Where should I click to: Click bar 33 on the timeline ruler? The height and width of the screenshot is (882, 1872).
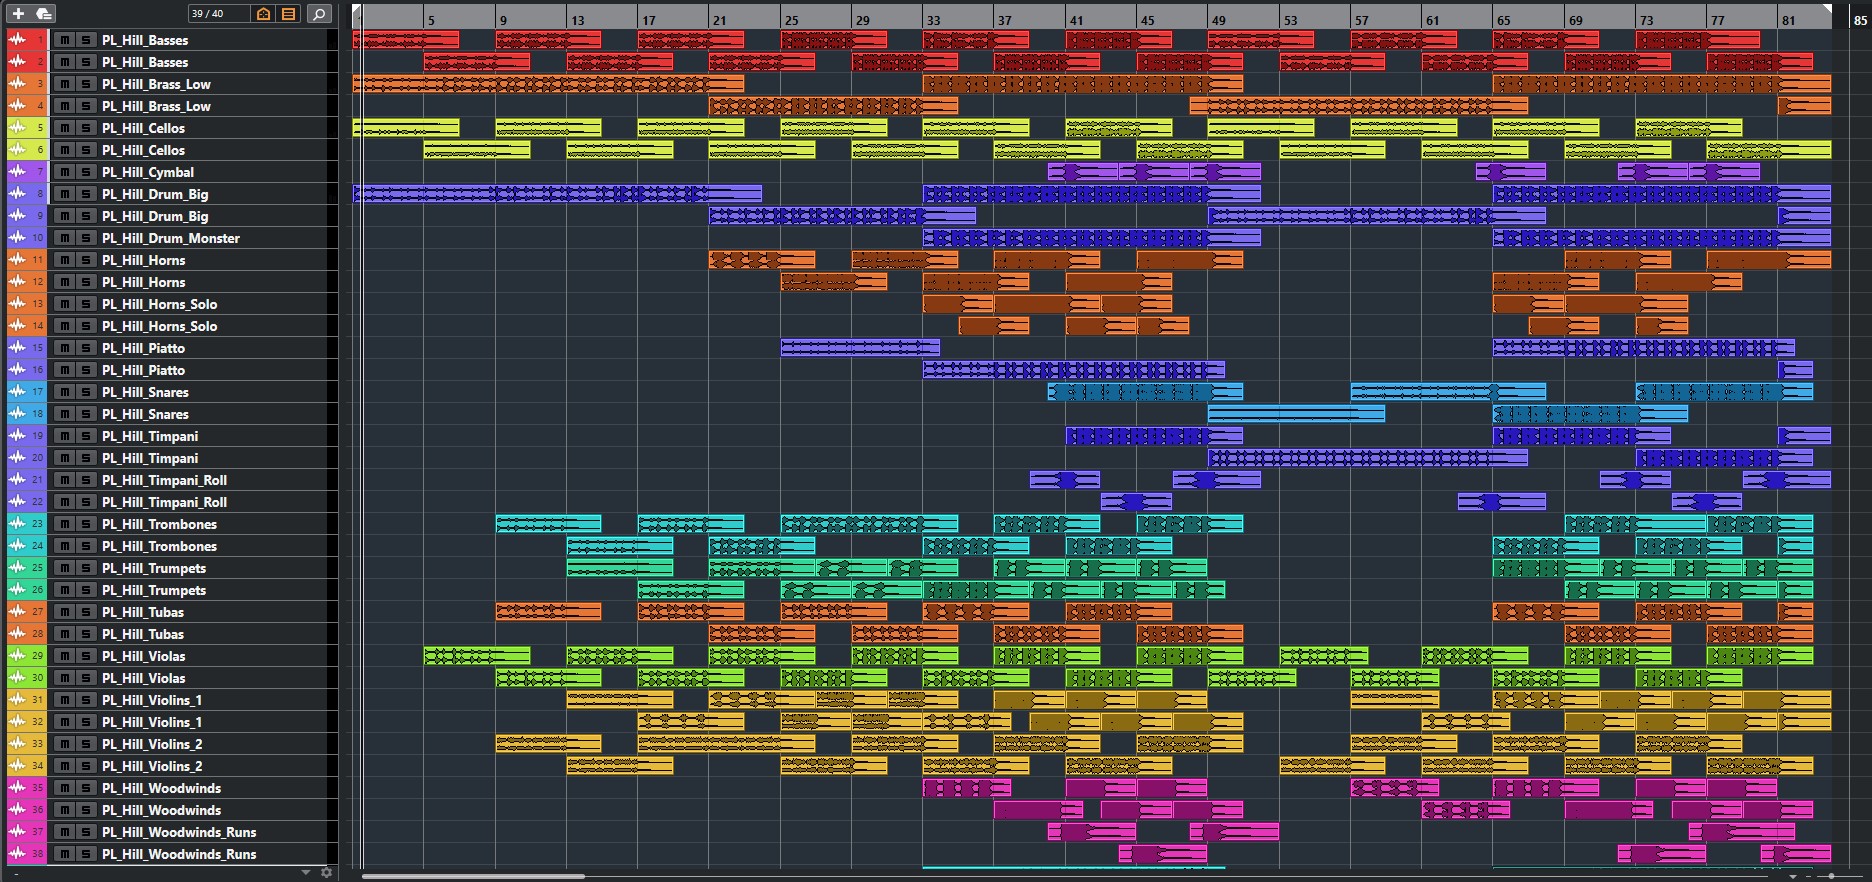(932, 19)
